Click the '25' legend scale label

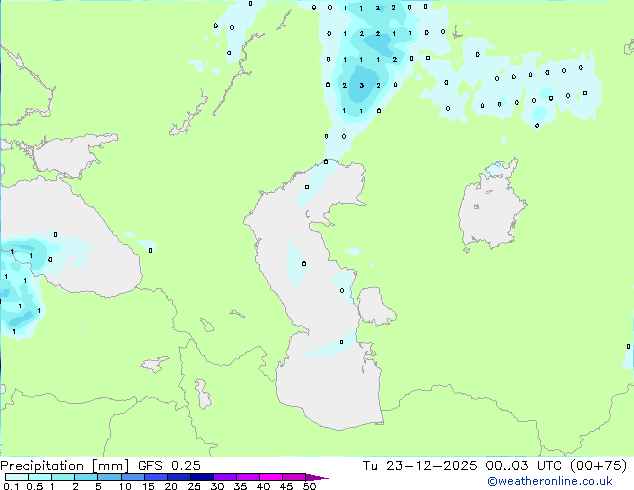pos(194,486)
